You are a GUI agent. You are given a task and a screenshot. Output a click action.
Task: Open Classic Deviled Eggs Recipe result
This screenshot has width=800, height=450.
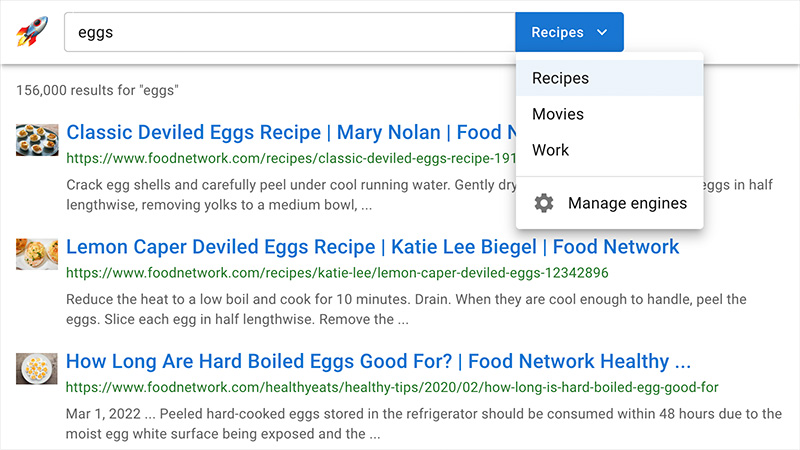[x=291, y=133]
